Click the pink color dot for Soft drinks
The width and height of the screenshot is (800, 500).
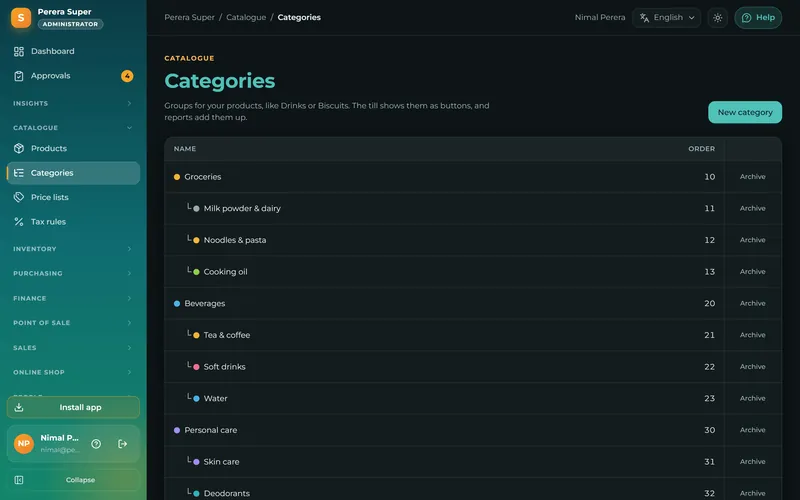196,367
